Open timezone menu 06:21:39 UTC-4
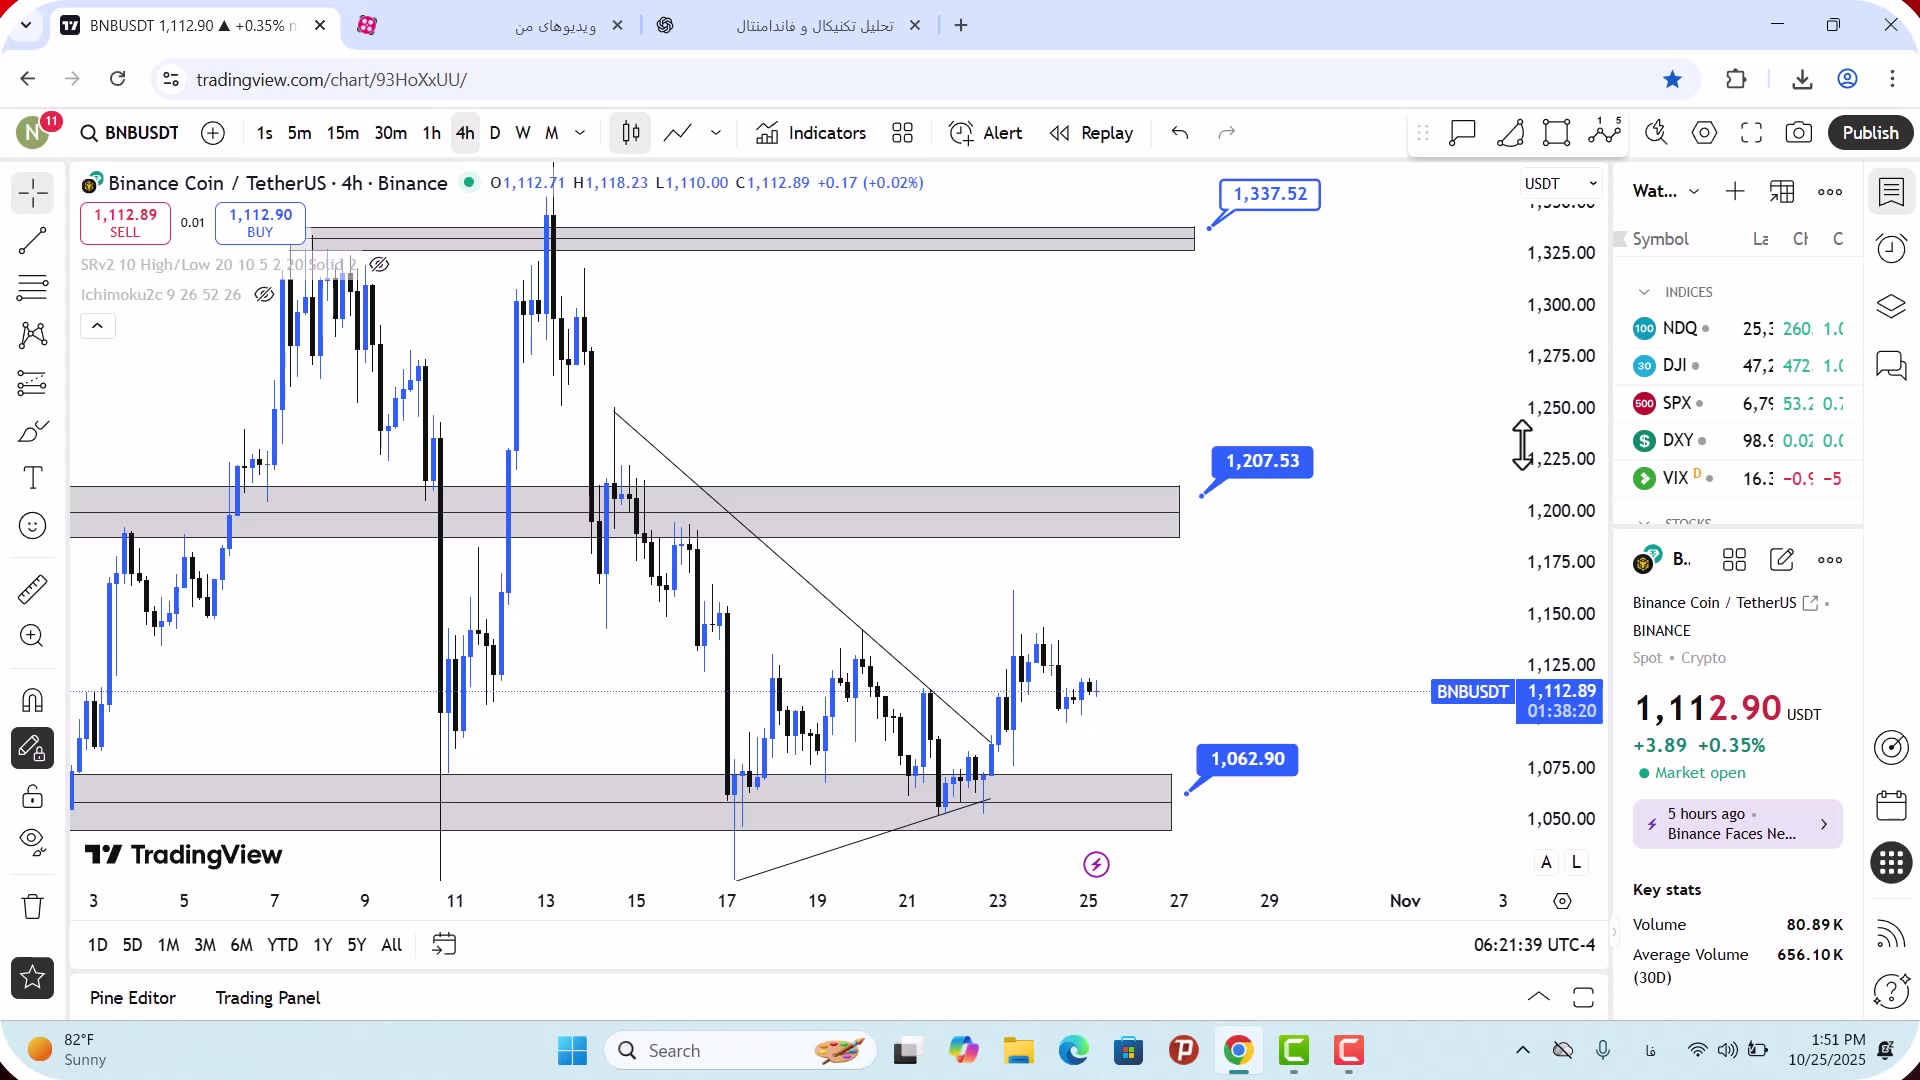This screenshot has height=1080, width=1920. pos(1534,945)
